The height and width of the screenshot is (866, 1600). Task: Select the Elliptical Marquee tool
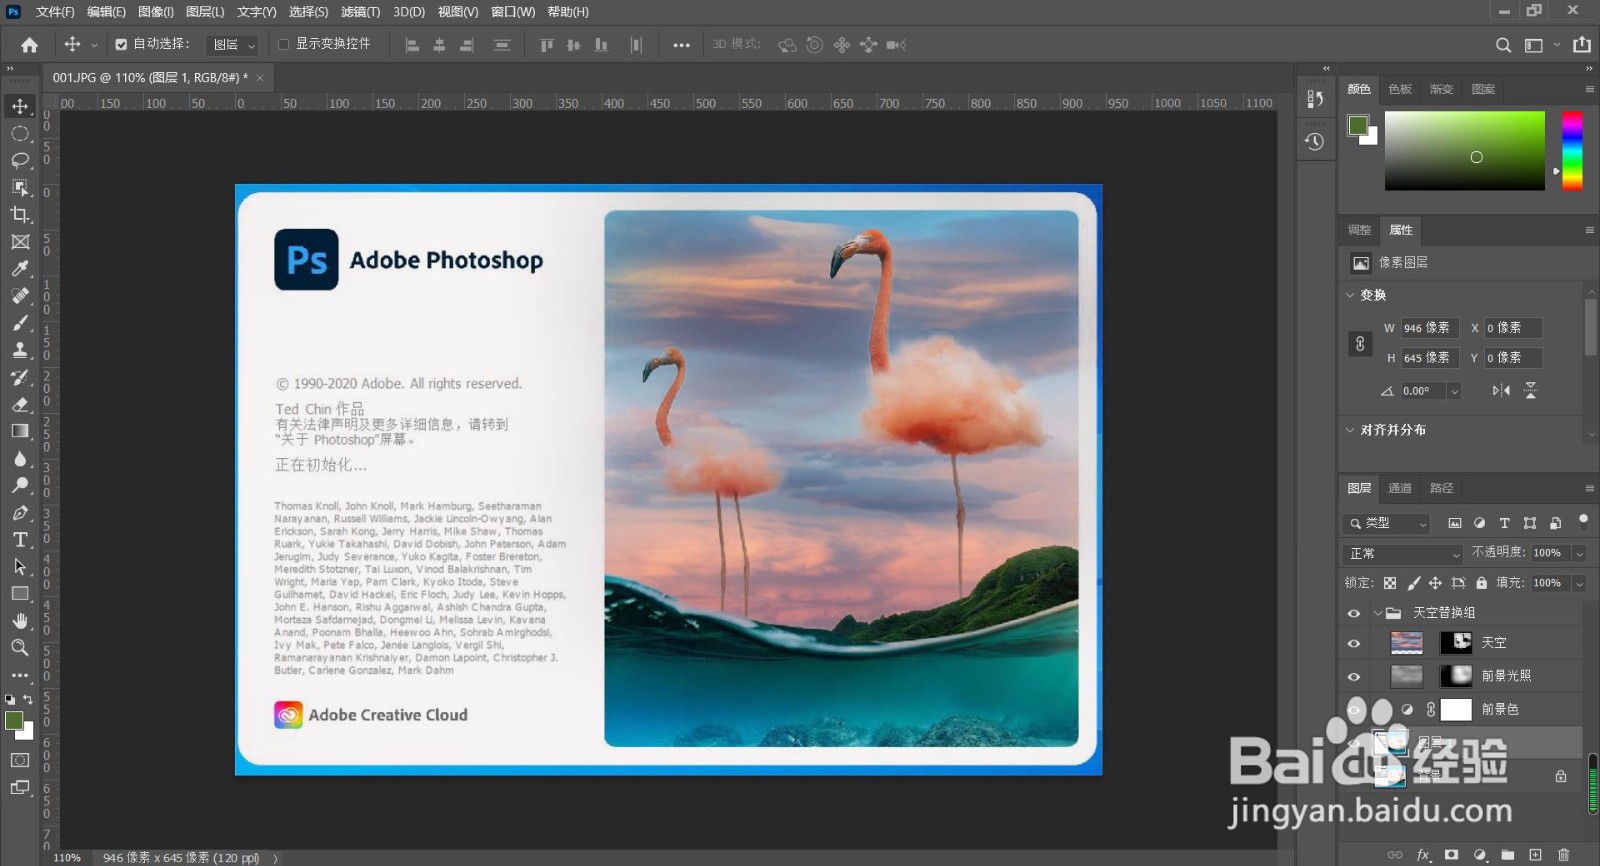click(20, 133)
